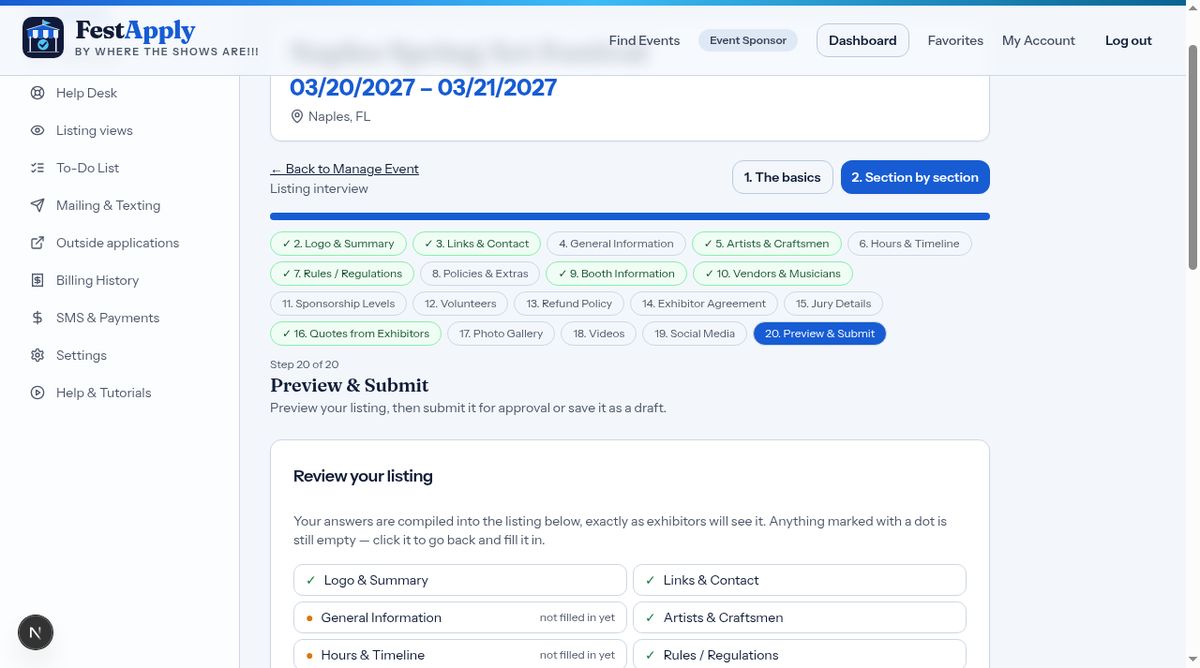
Task: Open My Account from the header
Action: (x=1038, y=40)
